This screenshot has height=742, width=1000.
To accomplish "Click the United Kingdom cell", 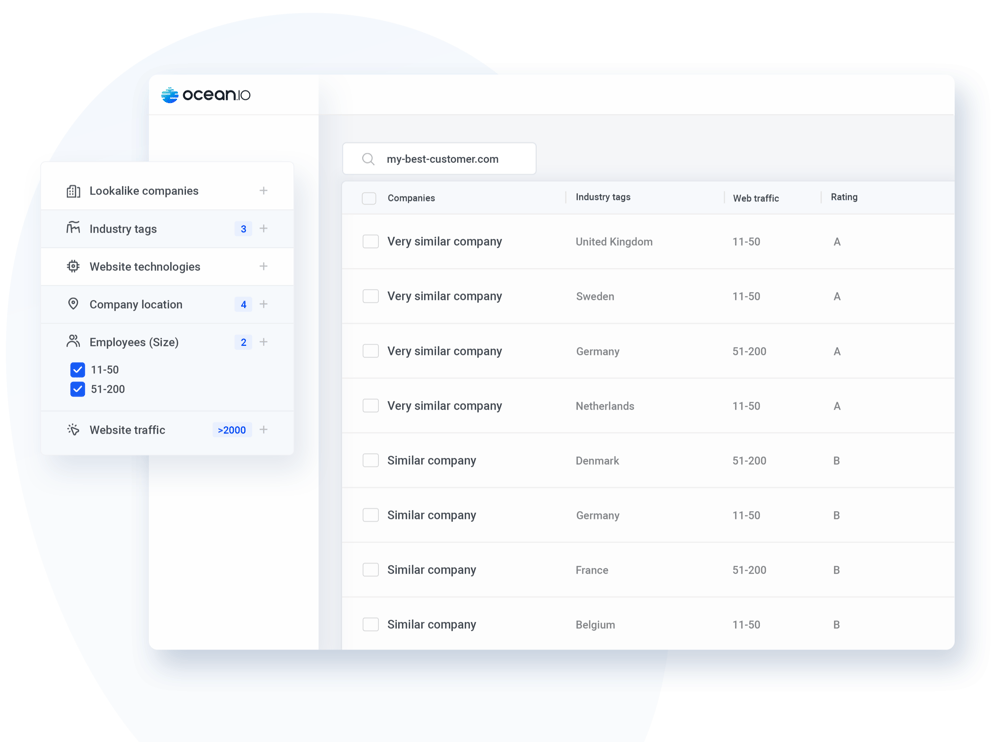I will pyautogui.click(x=614, y=242).
